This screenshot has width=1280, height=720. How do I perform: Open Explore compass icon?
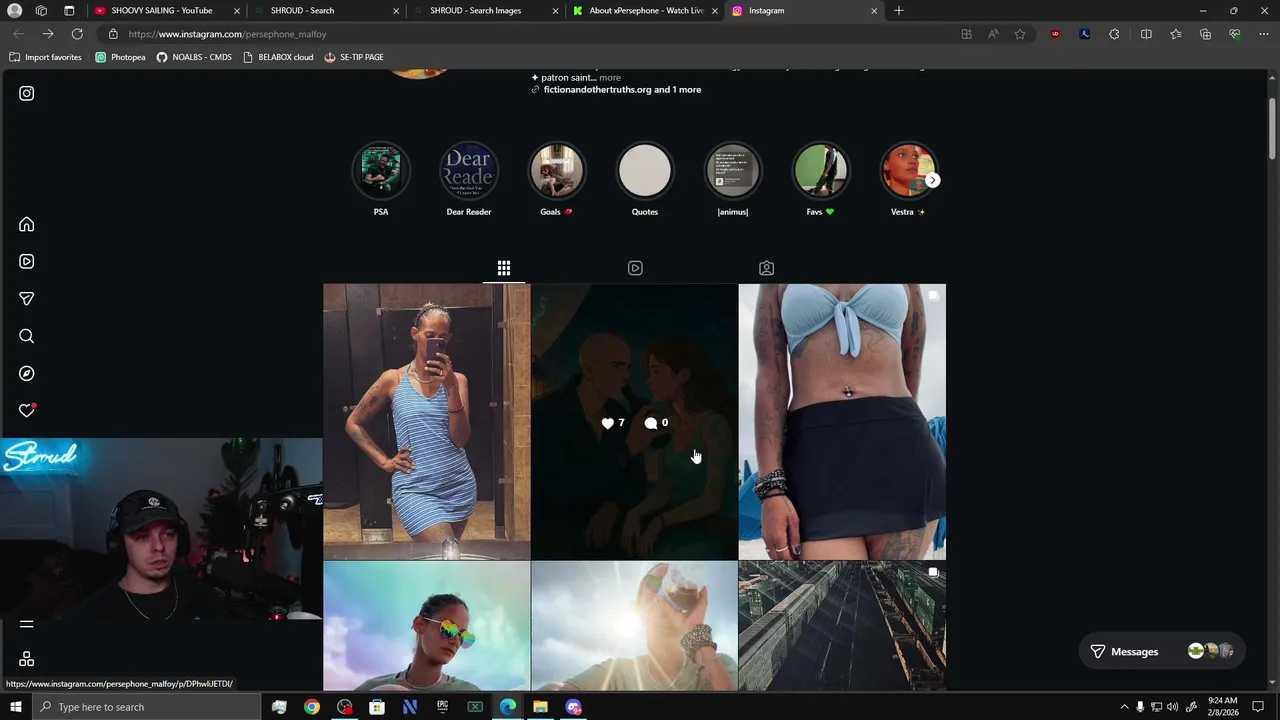pos(27,373)
